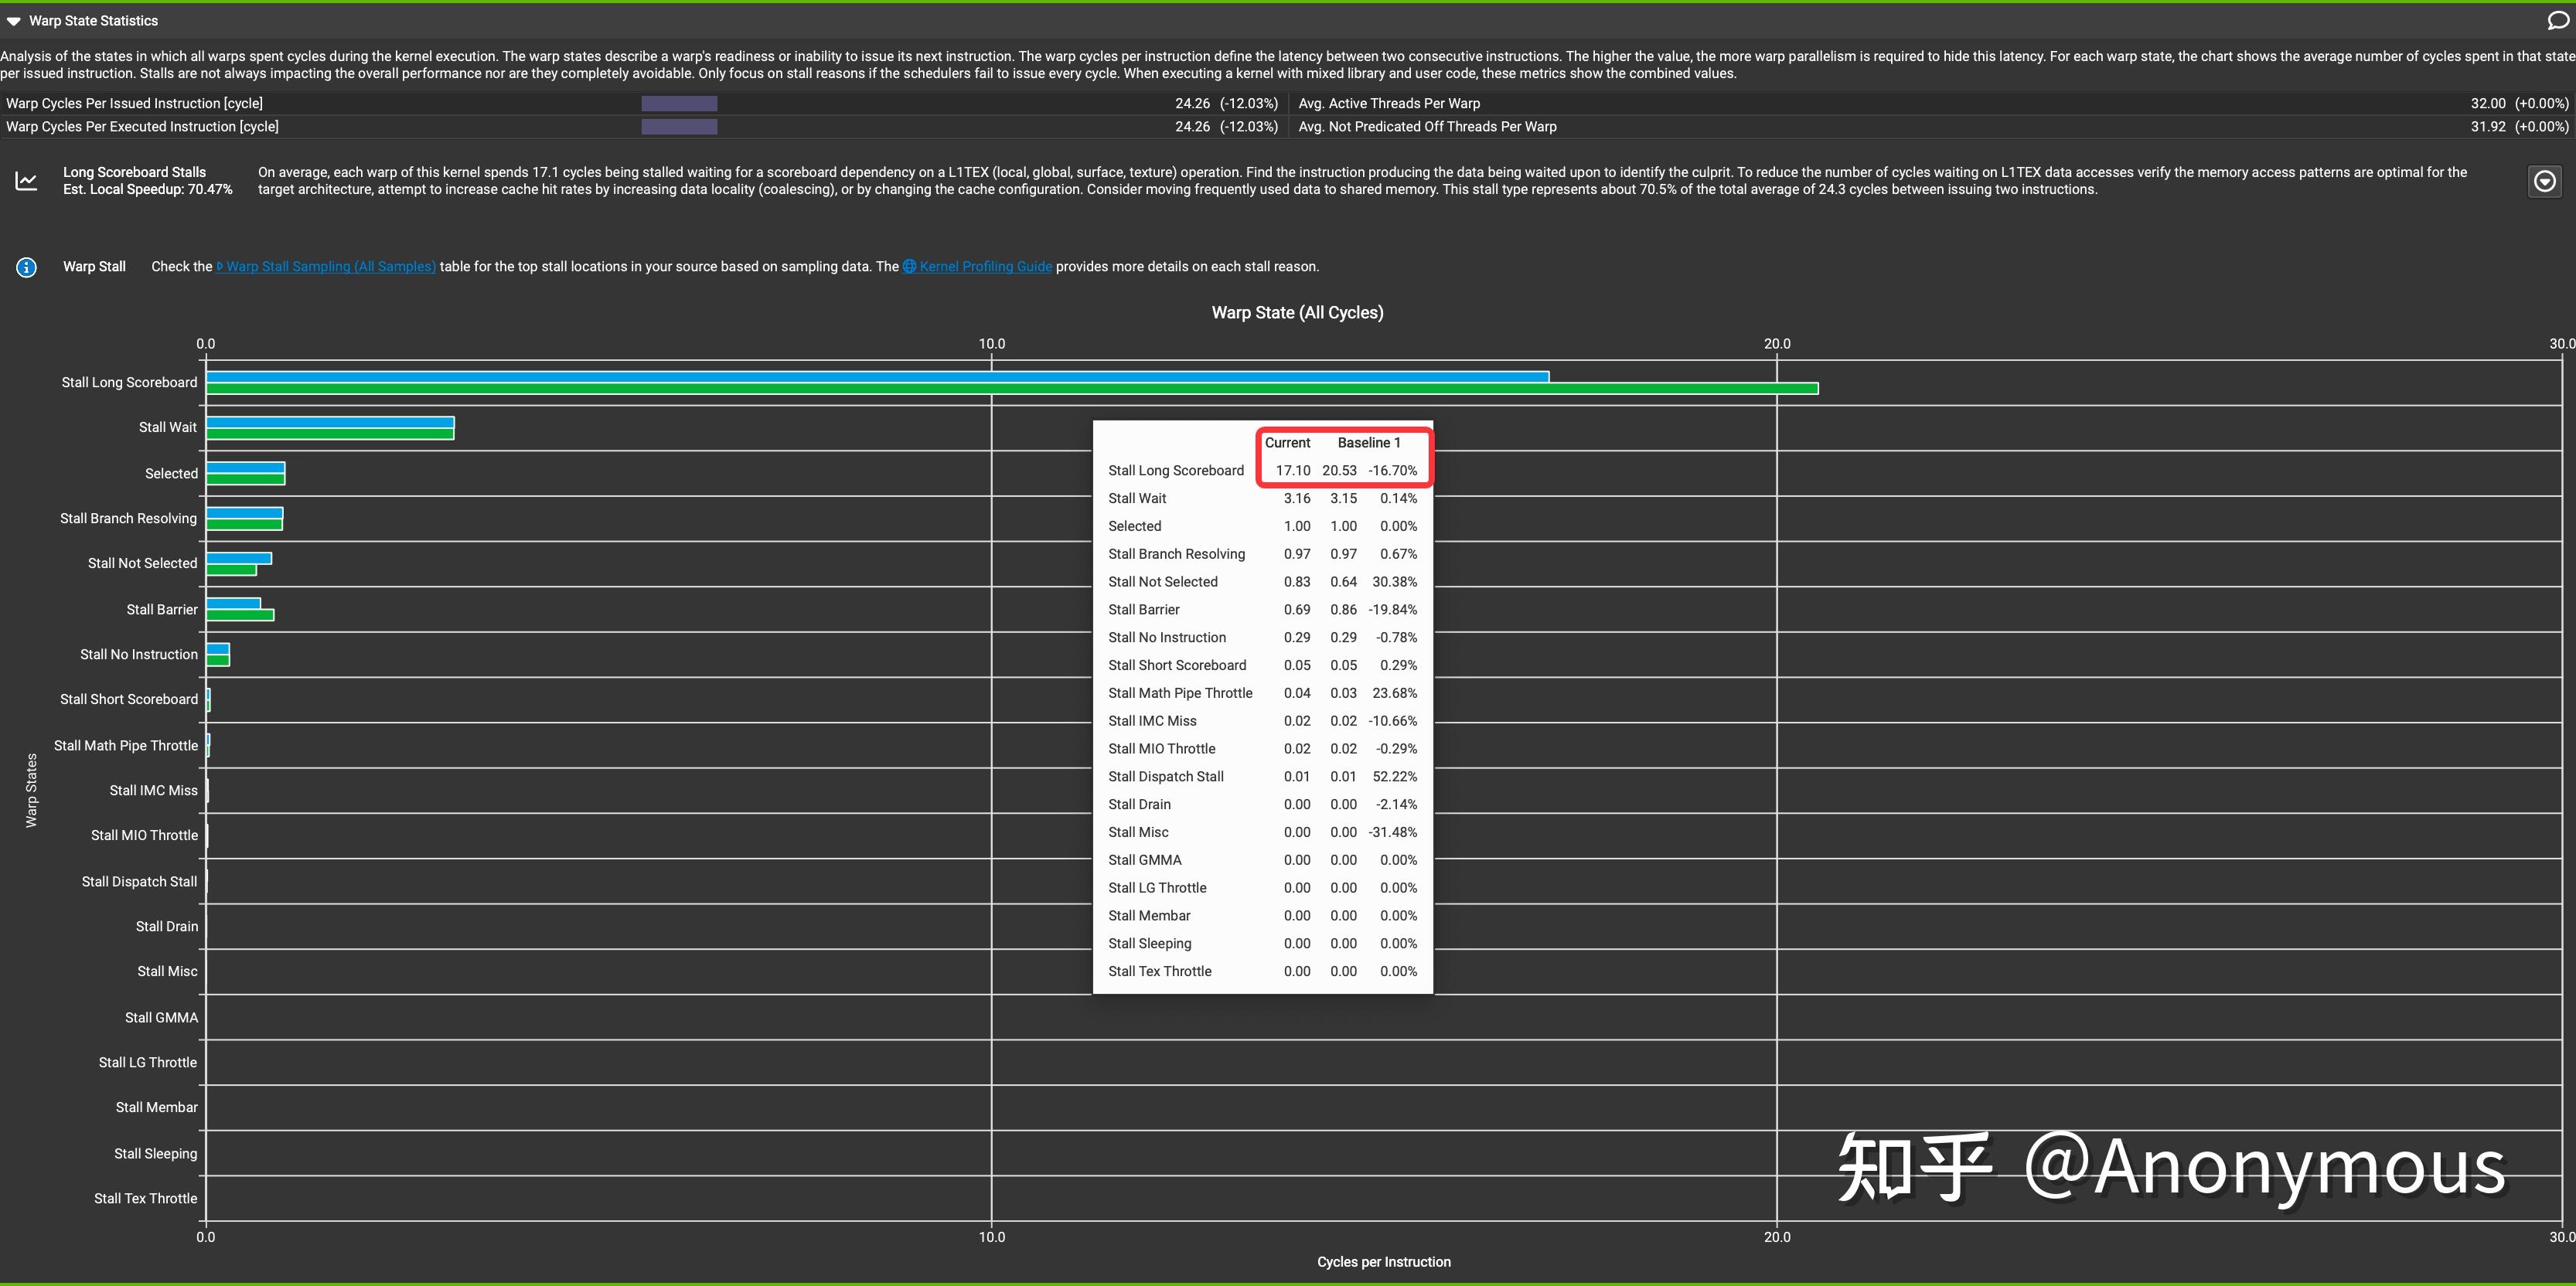Viewport: 2576px width, 1286px height.
Task: Click the purple mini-bar for Warp Cycles Per Executed Instruction
Action: (679, 127)
